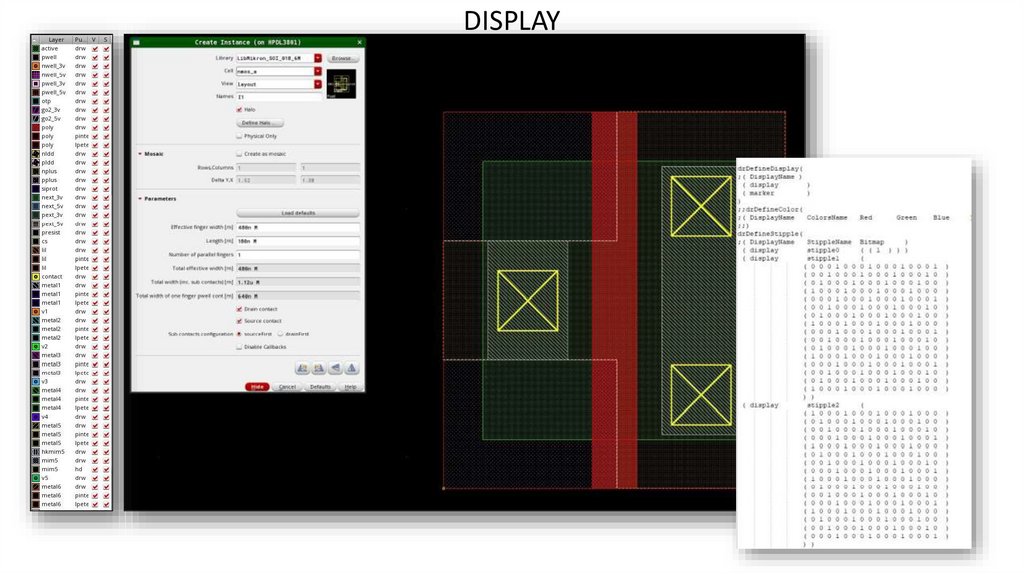The image size is (1024, 574).
Task: Toggle the Halo checkbox
Action: click(x=239, y=110)
